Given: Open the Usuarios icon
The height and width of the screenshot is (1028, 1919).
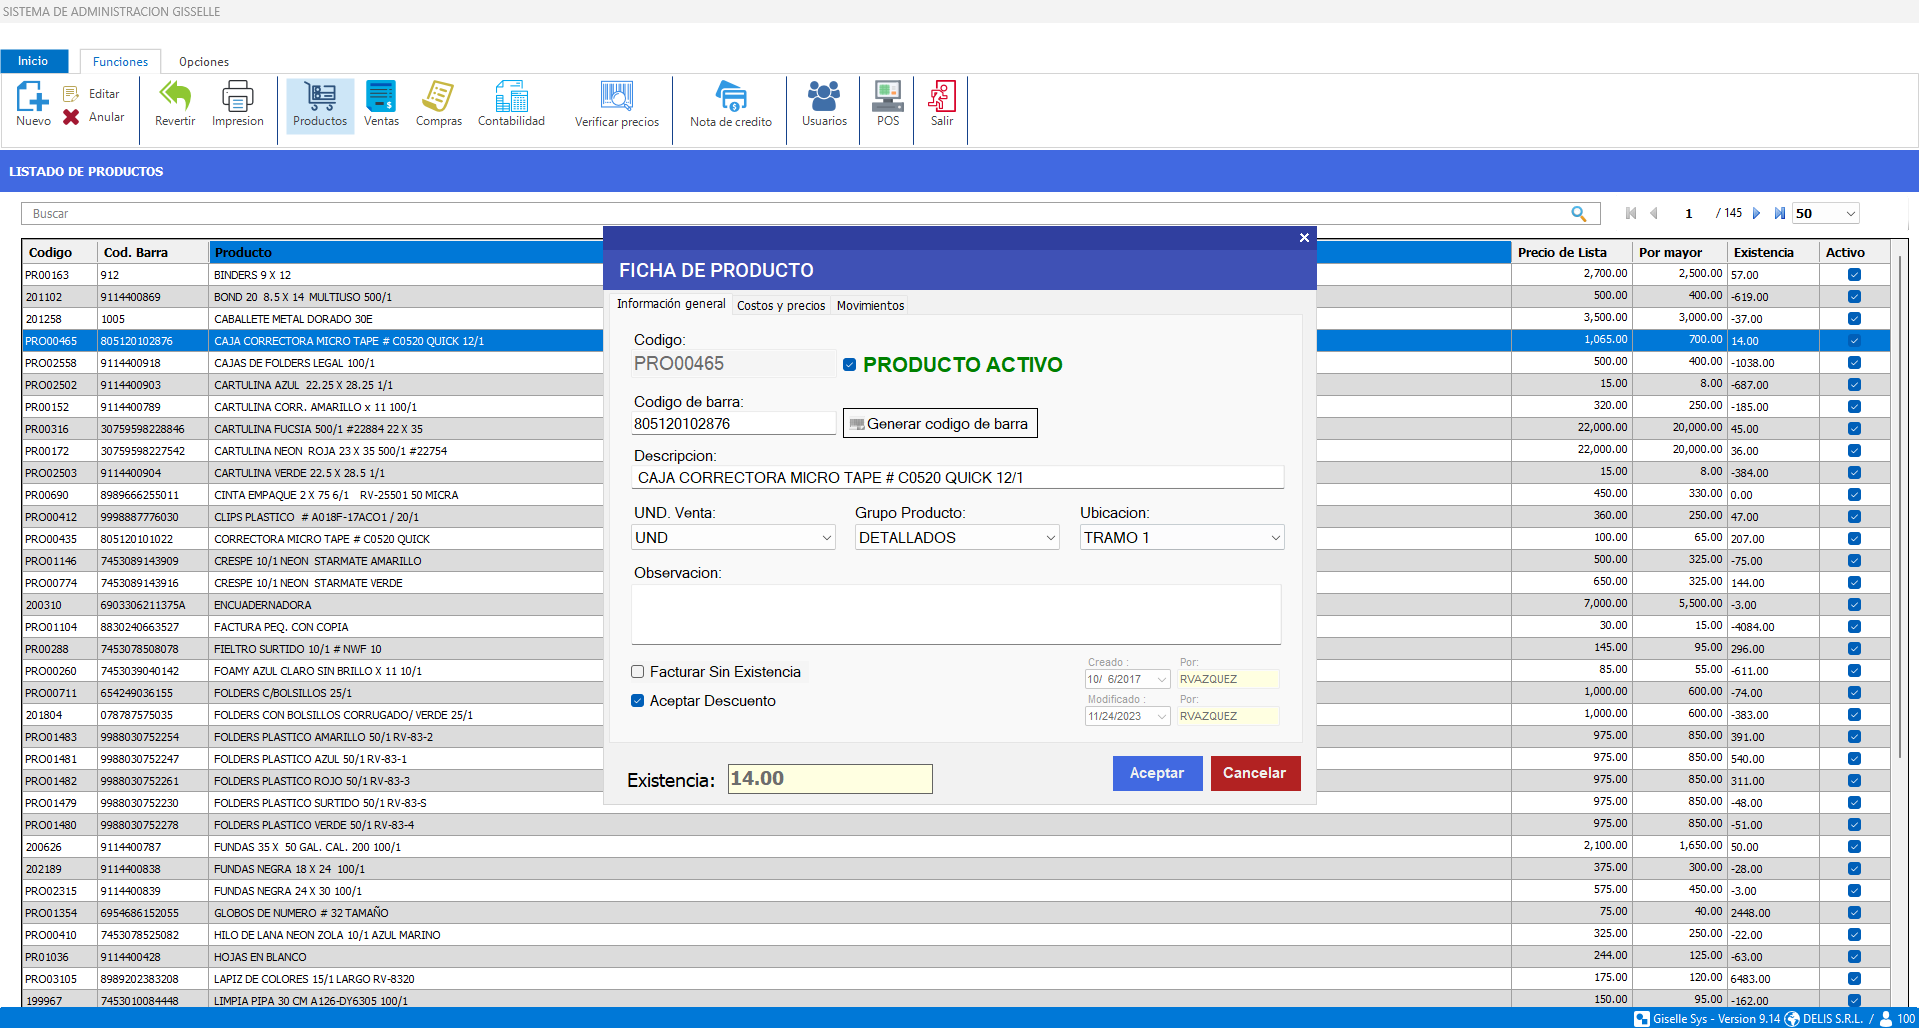Looking at the screenshot, I should tap(824, 97).
